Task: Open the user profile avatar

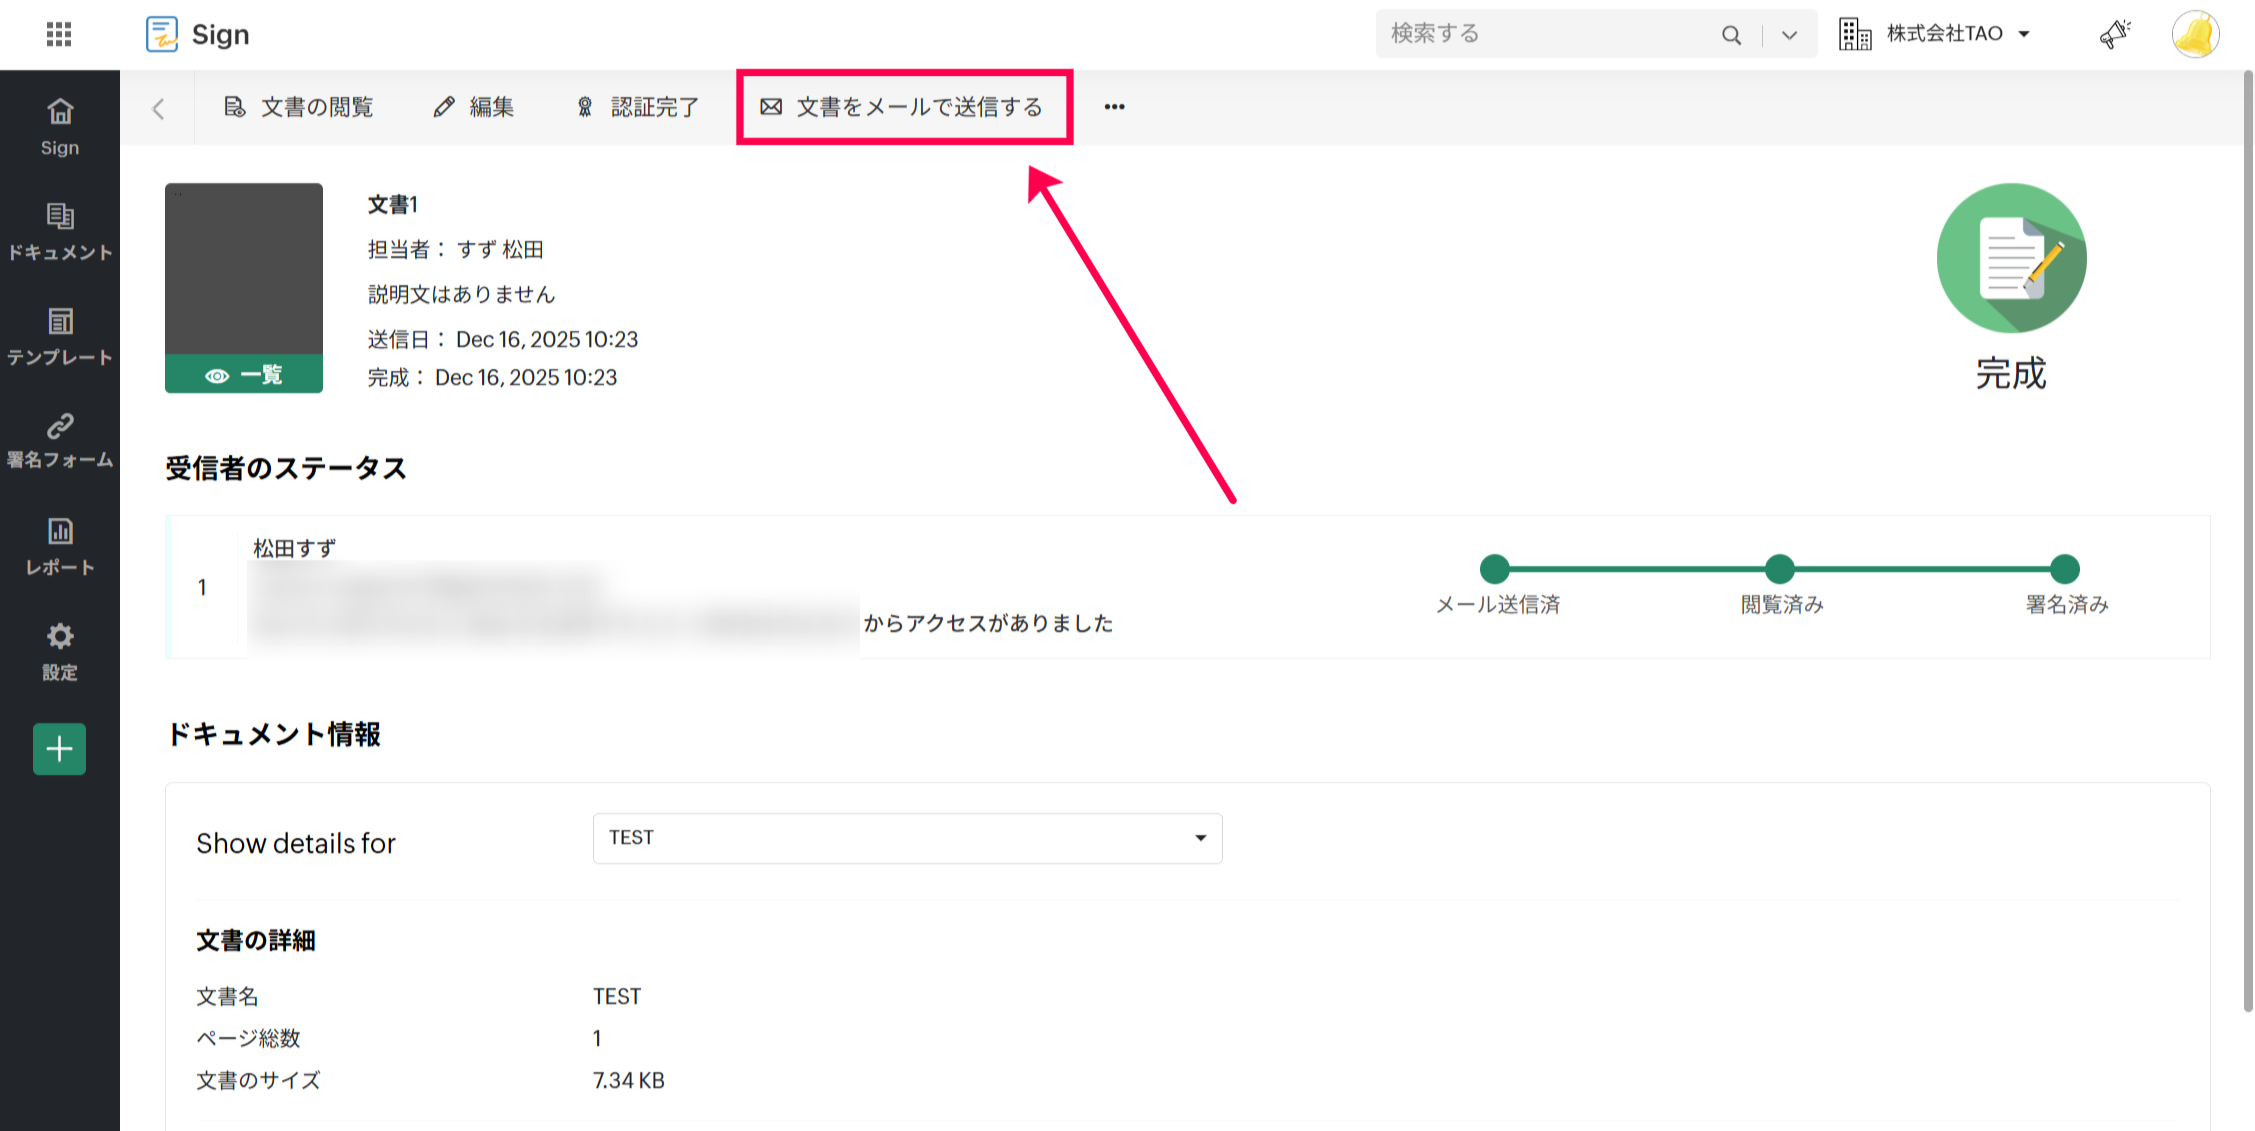Action: point(2195,34)
